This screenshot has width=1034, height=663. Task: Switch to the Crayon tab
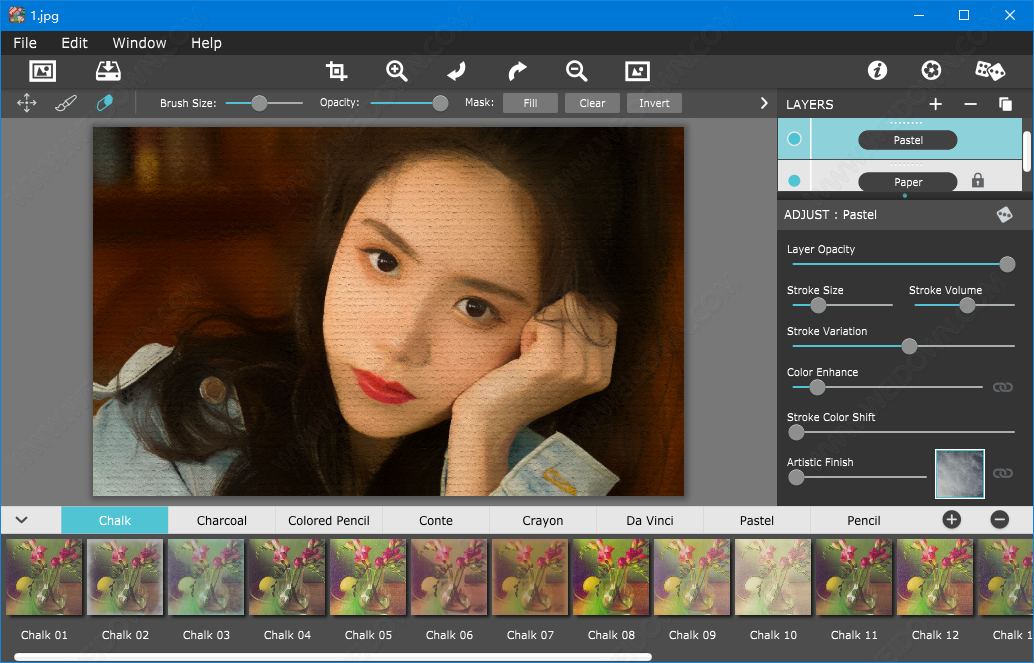(543, 521)
